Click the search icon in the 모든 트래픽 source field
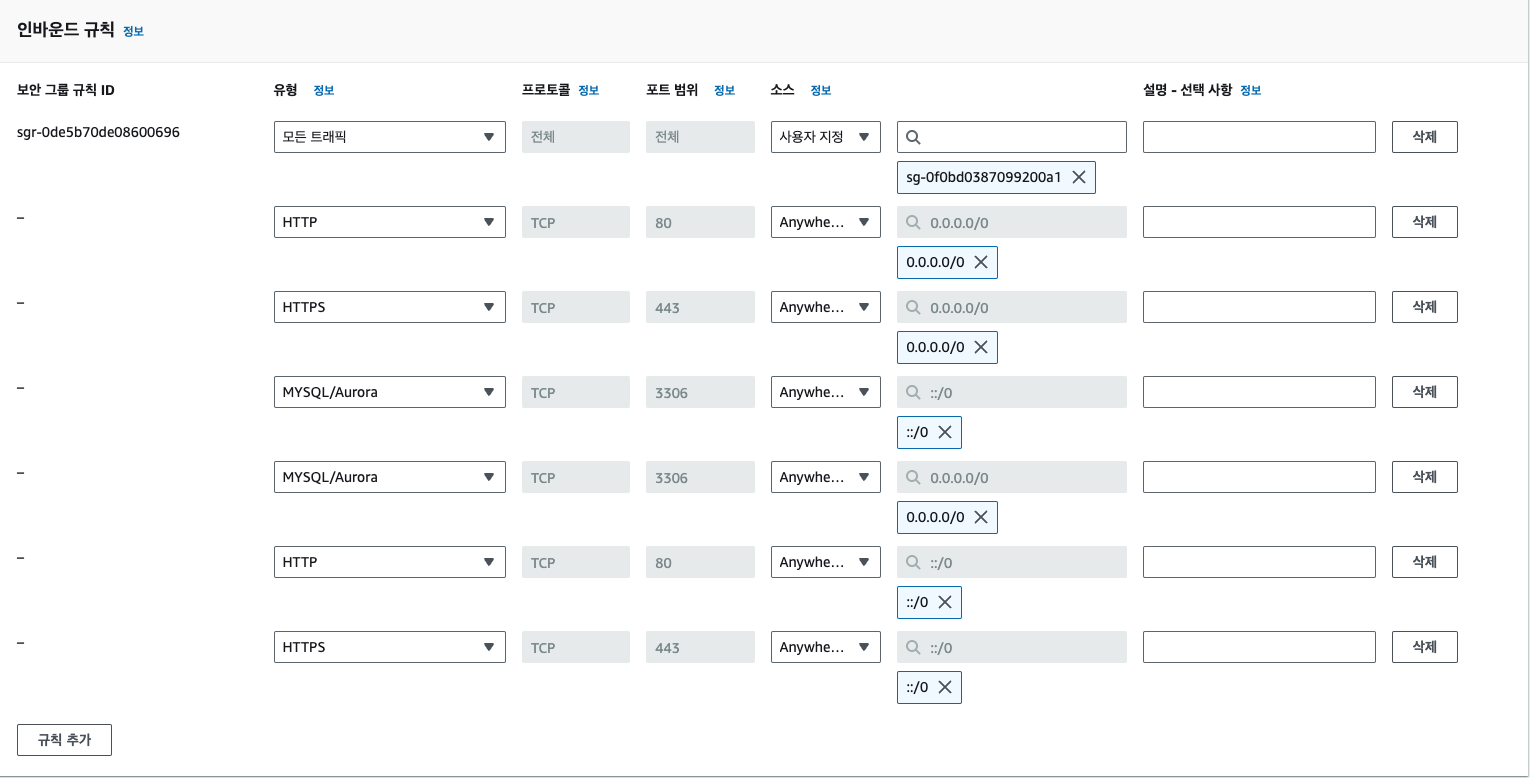The height and width of the screenshot is (778, 1530). (913, 137)
